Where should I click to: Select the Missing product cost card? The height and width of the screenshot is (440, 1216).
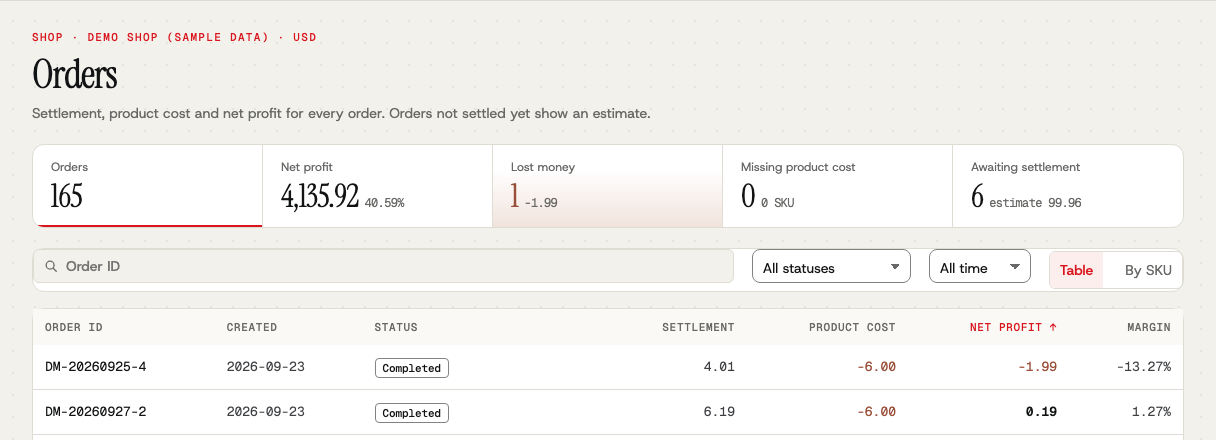(838, 186)
